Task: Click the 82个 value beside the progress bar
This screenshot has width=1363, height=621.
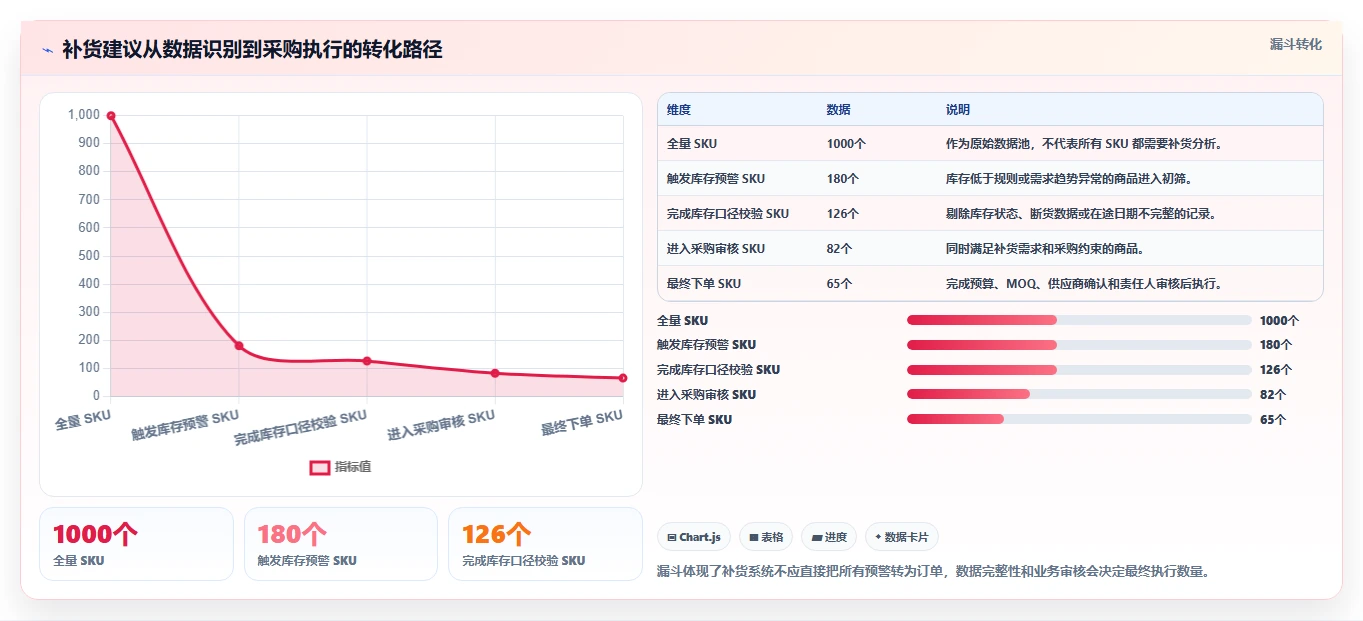Action: click(1273, 395)
